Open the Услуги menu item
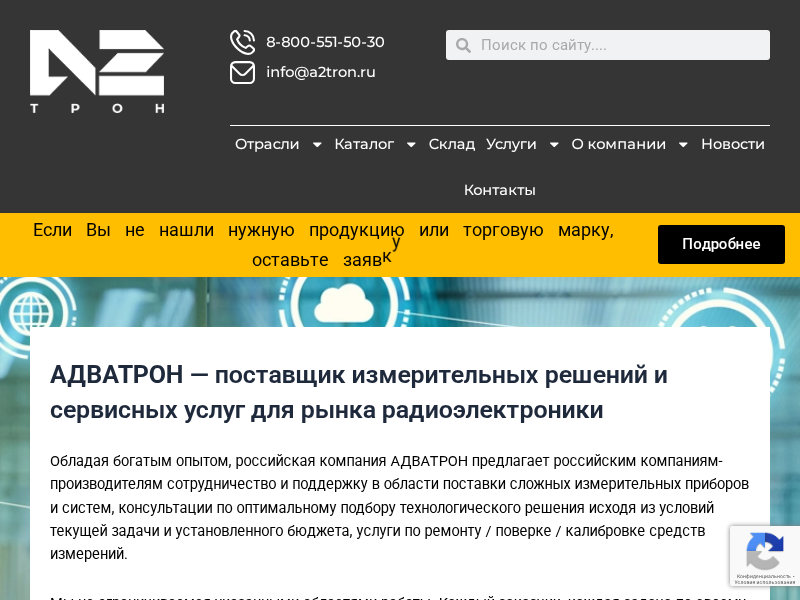Screen dimensions: 800x600 point(511,144)
